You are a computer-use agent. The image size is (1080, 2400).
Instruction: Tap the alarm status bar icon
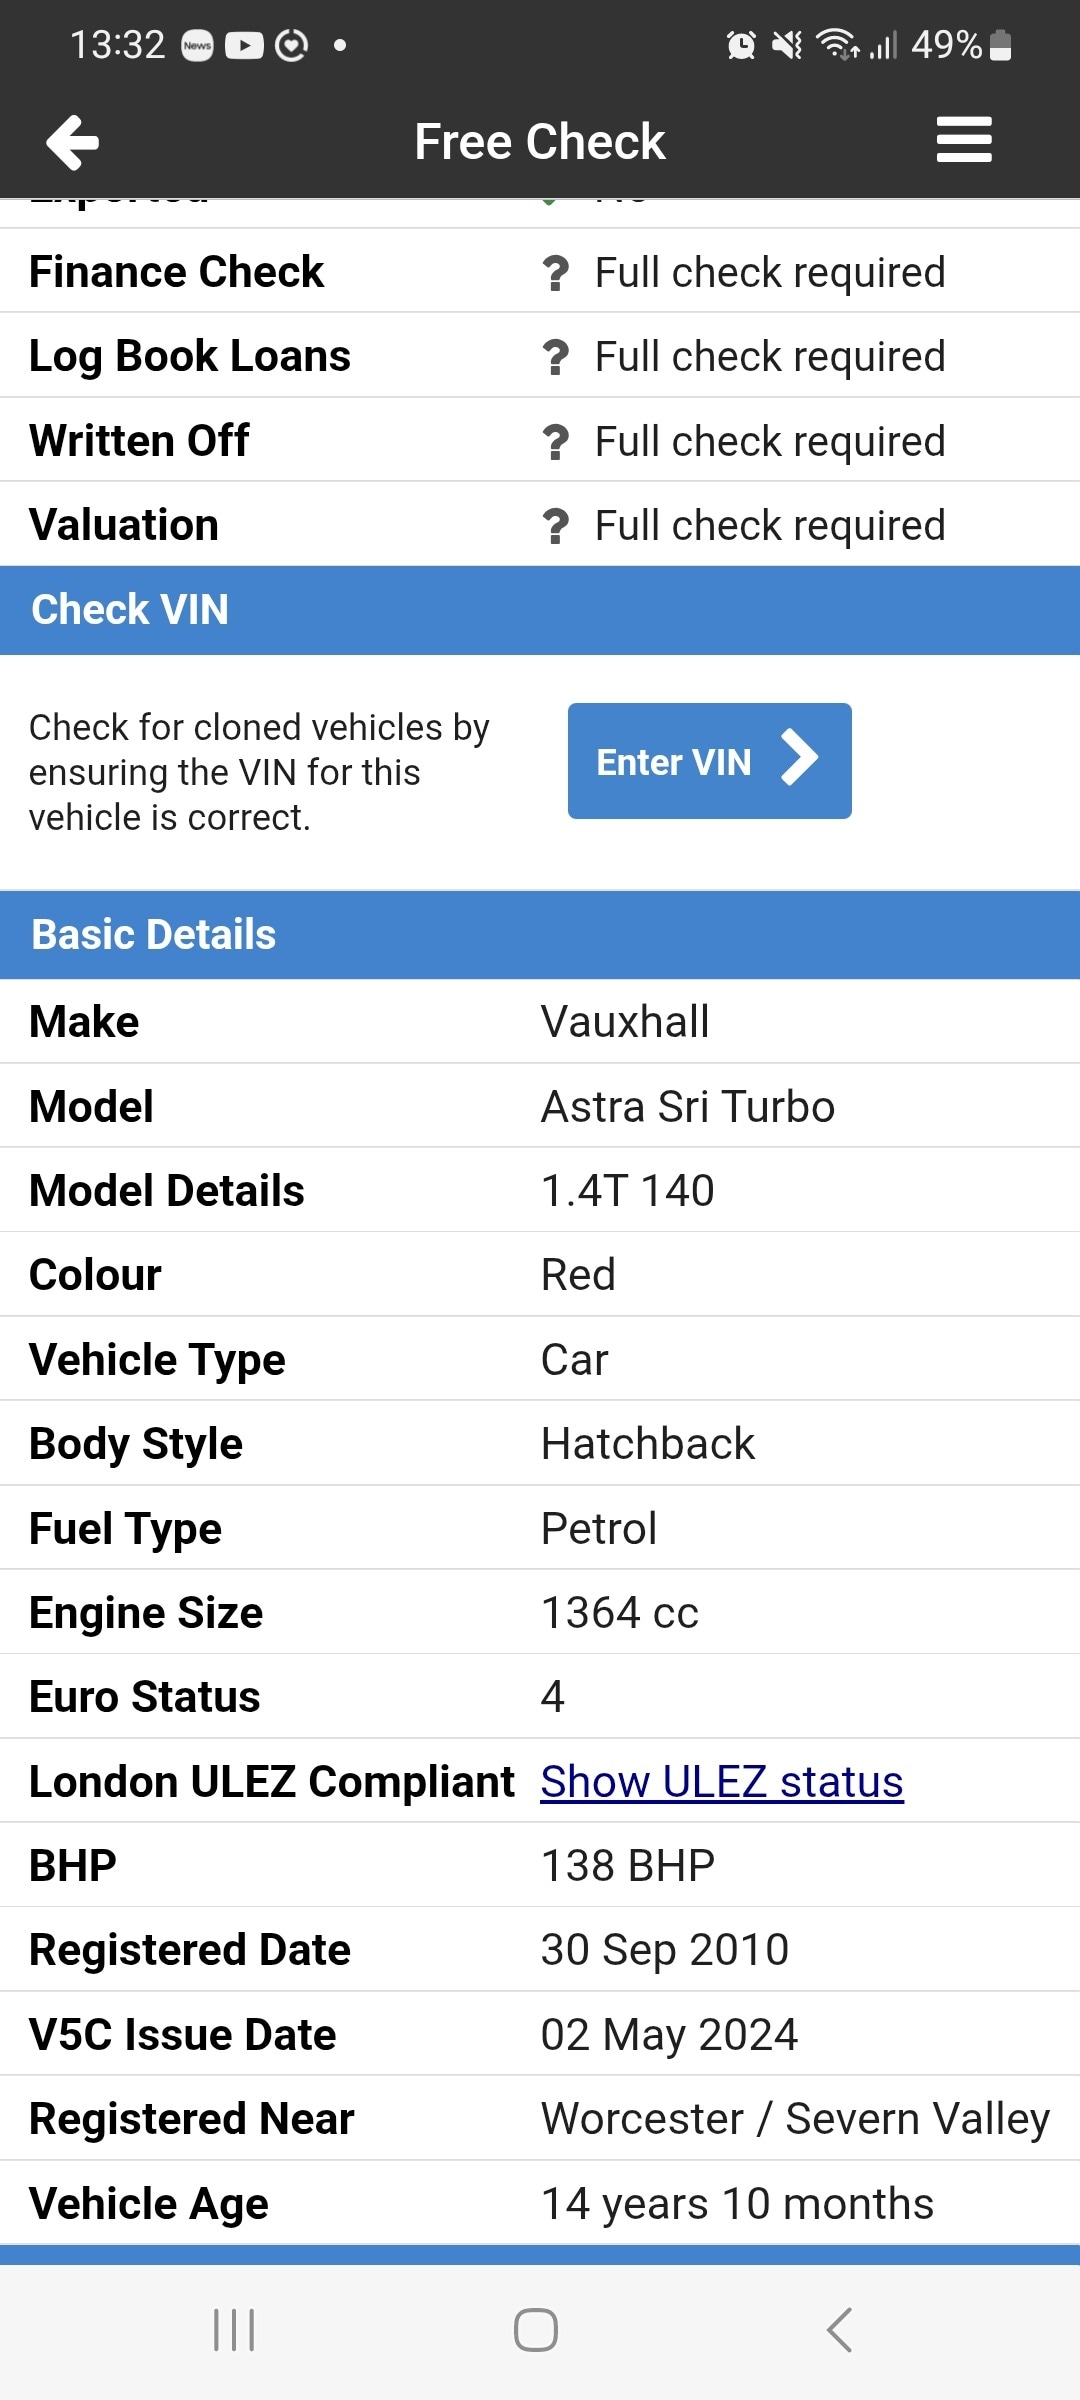pyautogui.click(x=741, y=45)
